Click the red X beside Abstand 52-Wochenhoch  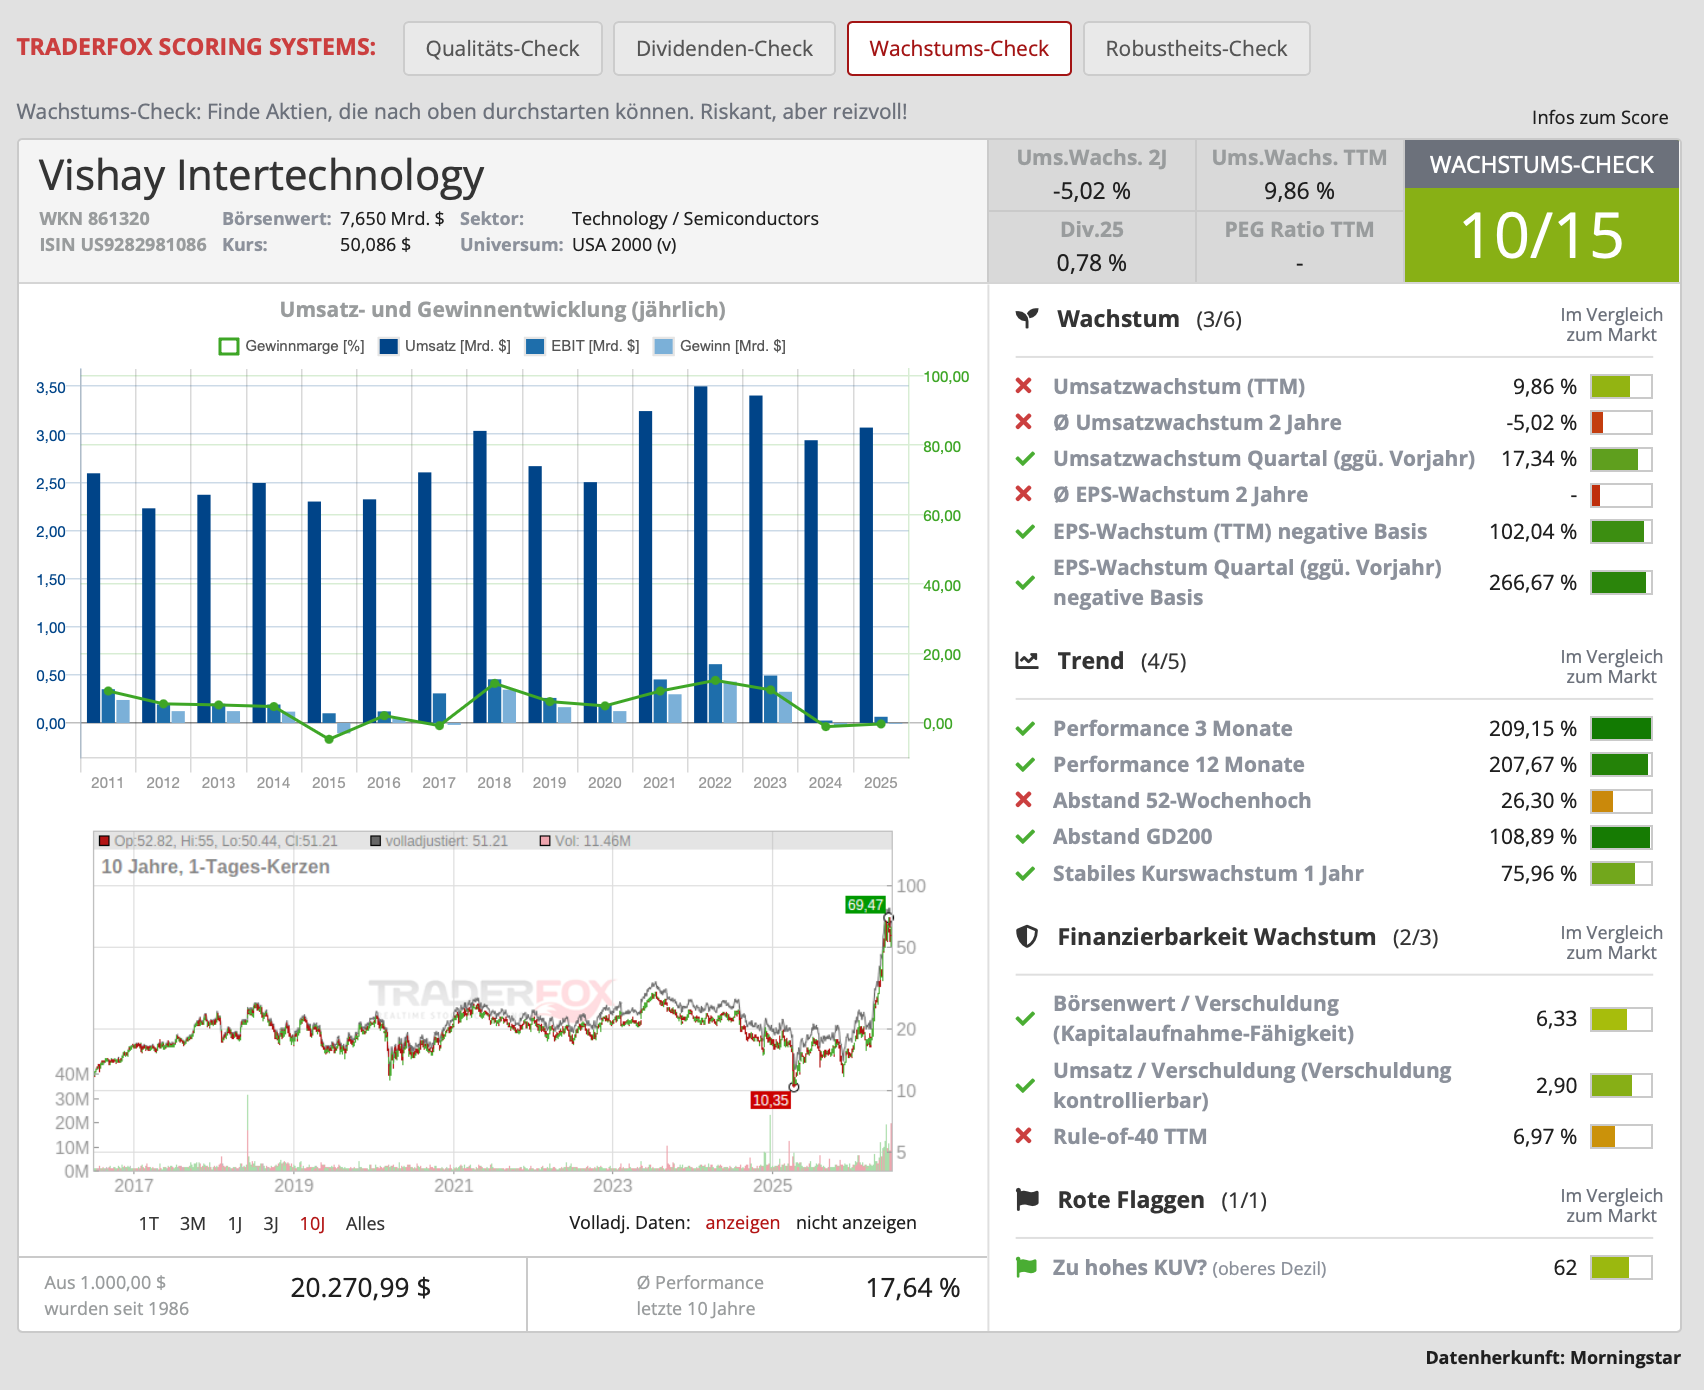click(1024, 800)
